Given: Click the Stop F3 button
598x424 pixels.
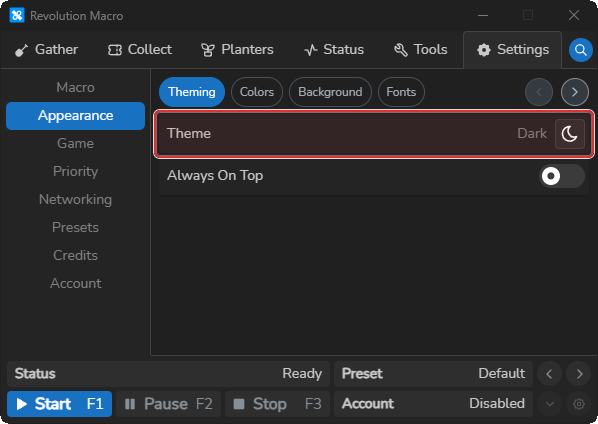Looking at the screenshot, I should pyautogui.click(x=278, y=404).
